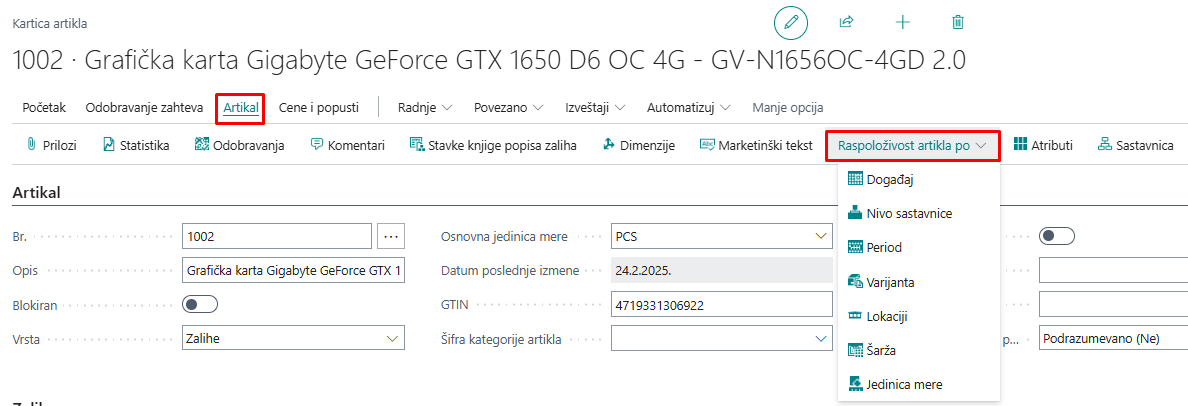Open Statistika from the toolbar
Viewport: 1188px width, 406px height.
point(135,145)
